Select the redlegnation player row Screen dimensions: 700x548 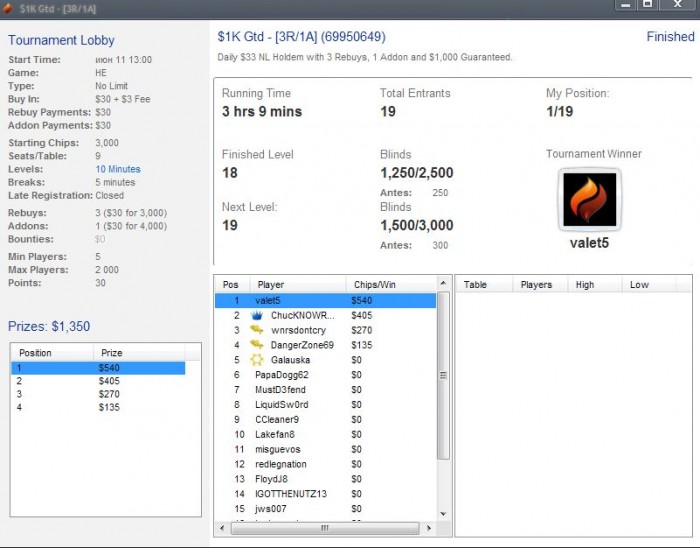tap(325, 464)
